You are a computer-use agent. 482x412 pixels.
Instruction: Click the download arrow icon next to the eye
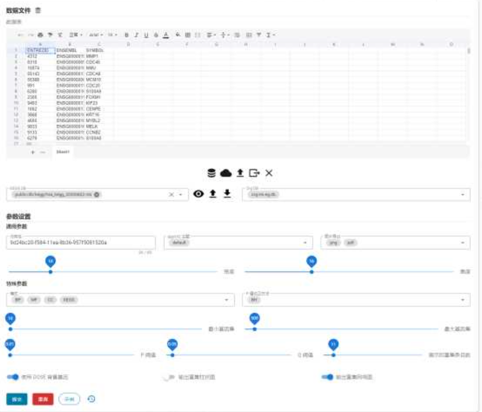[227, 194]
